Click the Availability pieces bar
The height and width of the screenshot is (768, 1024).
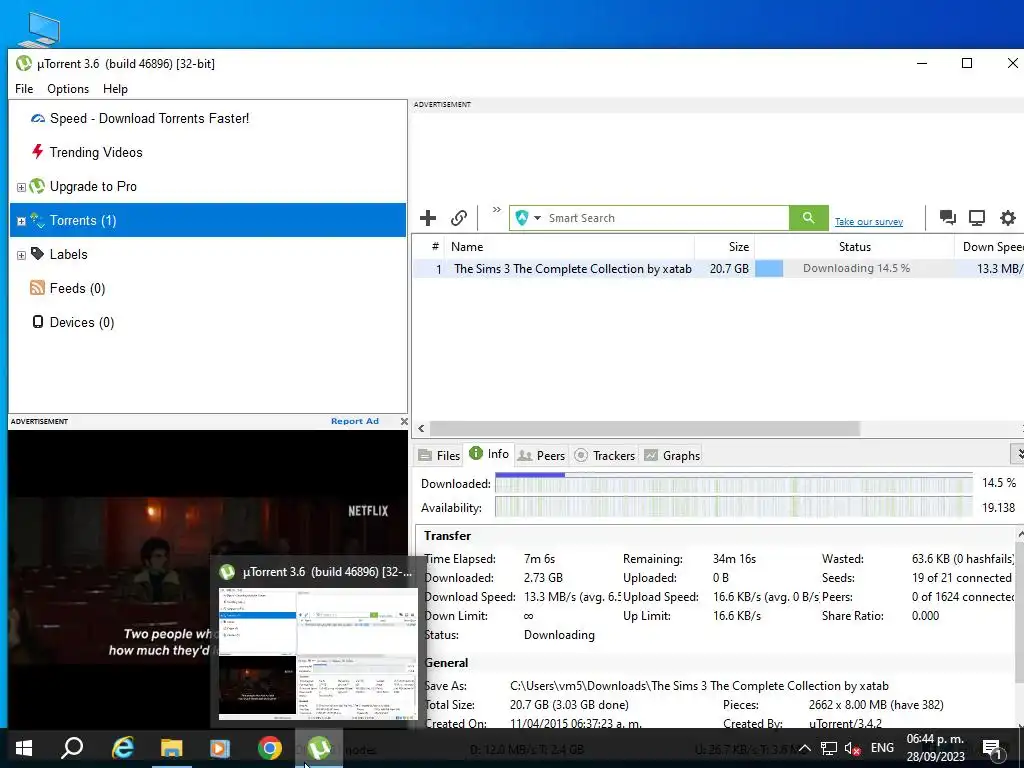(733, 508)
